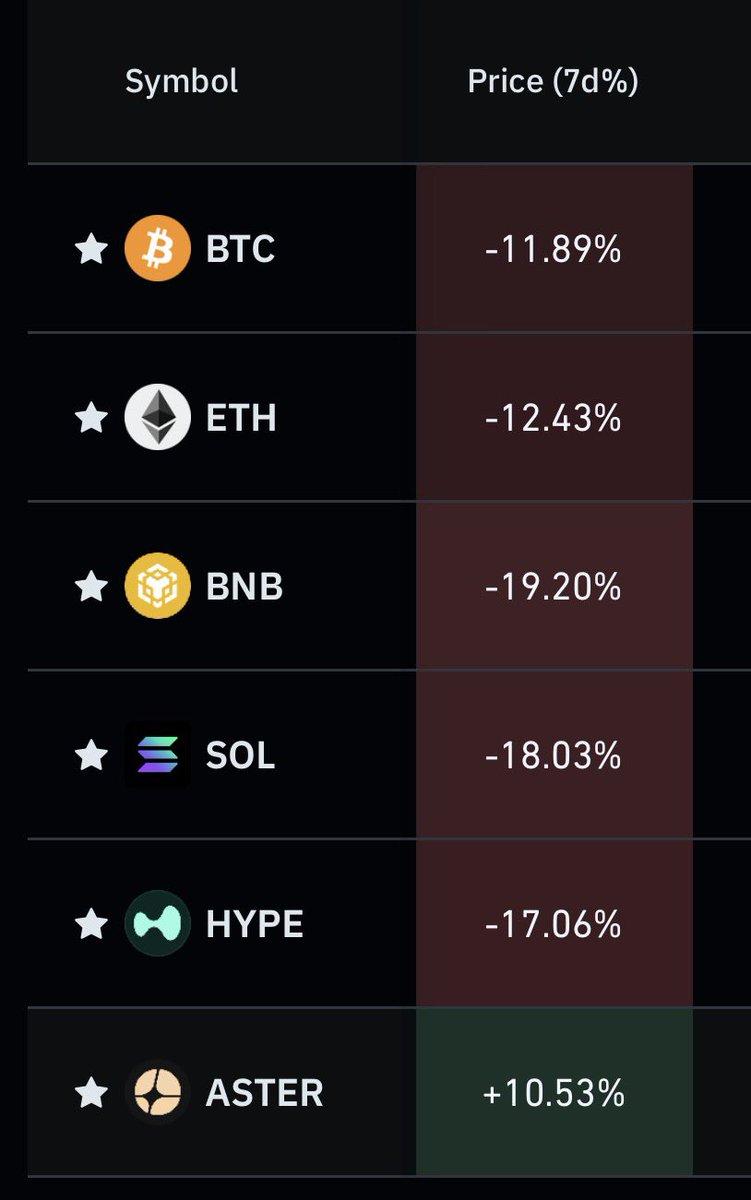Click the ASTER token icon
The height and width of the screenshot is (1200, 751).
point(157,1092)
